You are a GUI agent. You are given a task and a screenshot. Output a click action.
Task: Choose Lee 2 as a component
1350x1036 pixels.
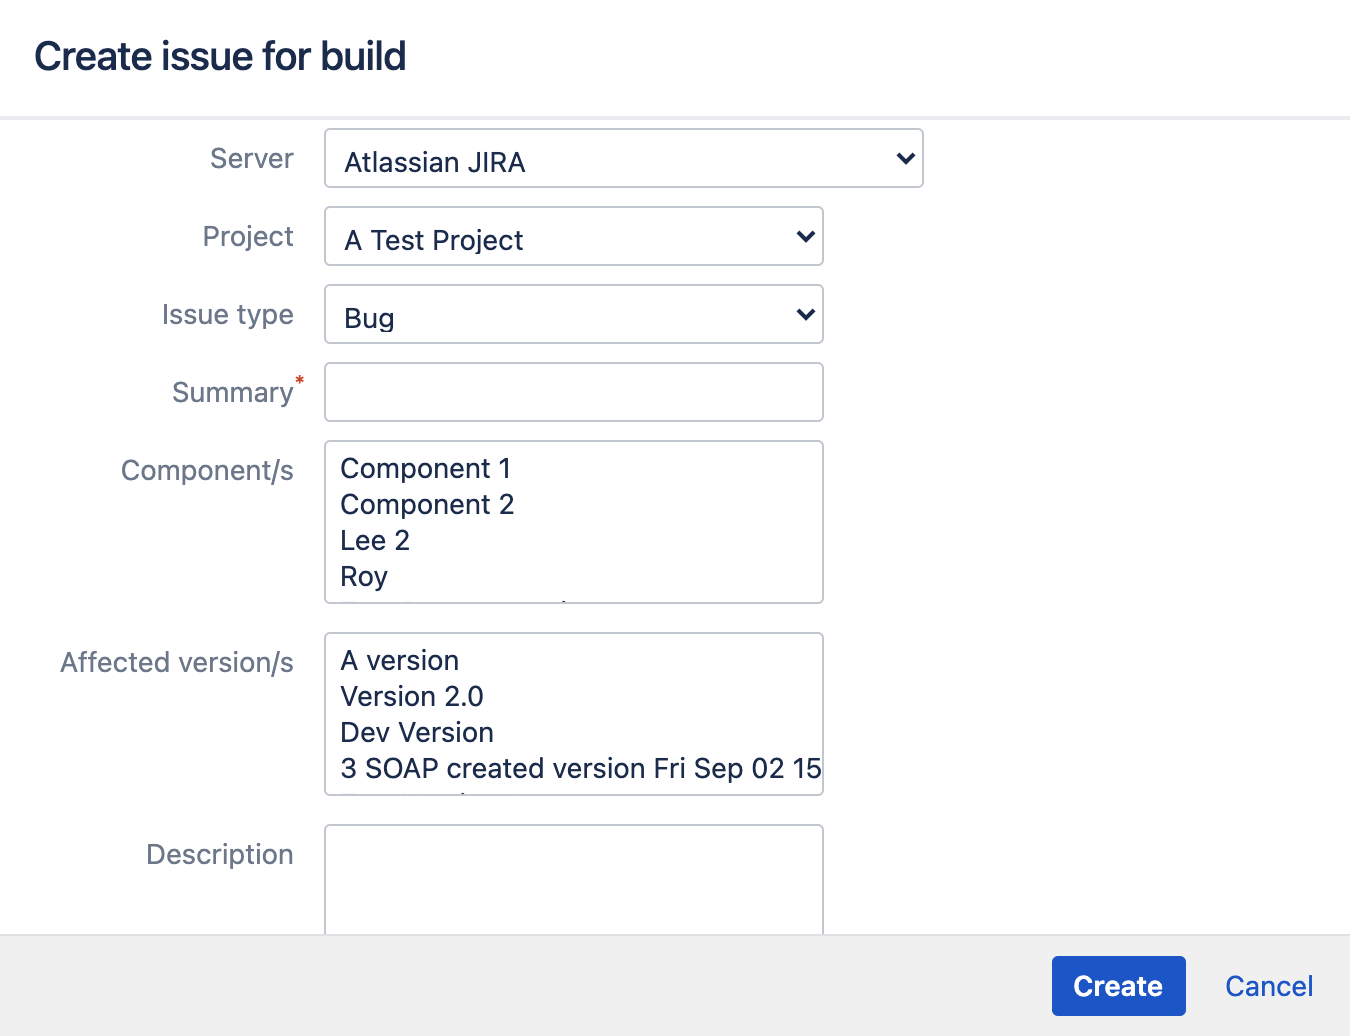click(375, 540)
